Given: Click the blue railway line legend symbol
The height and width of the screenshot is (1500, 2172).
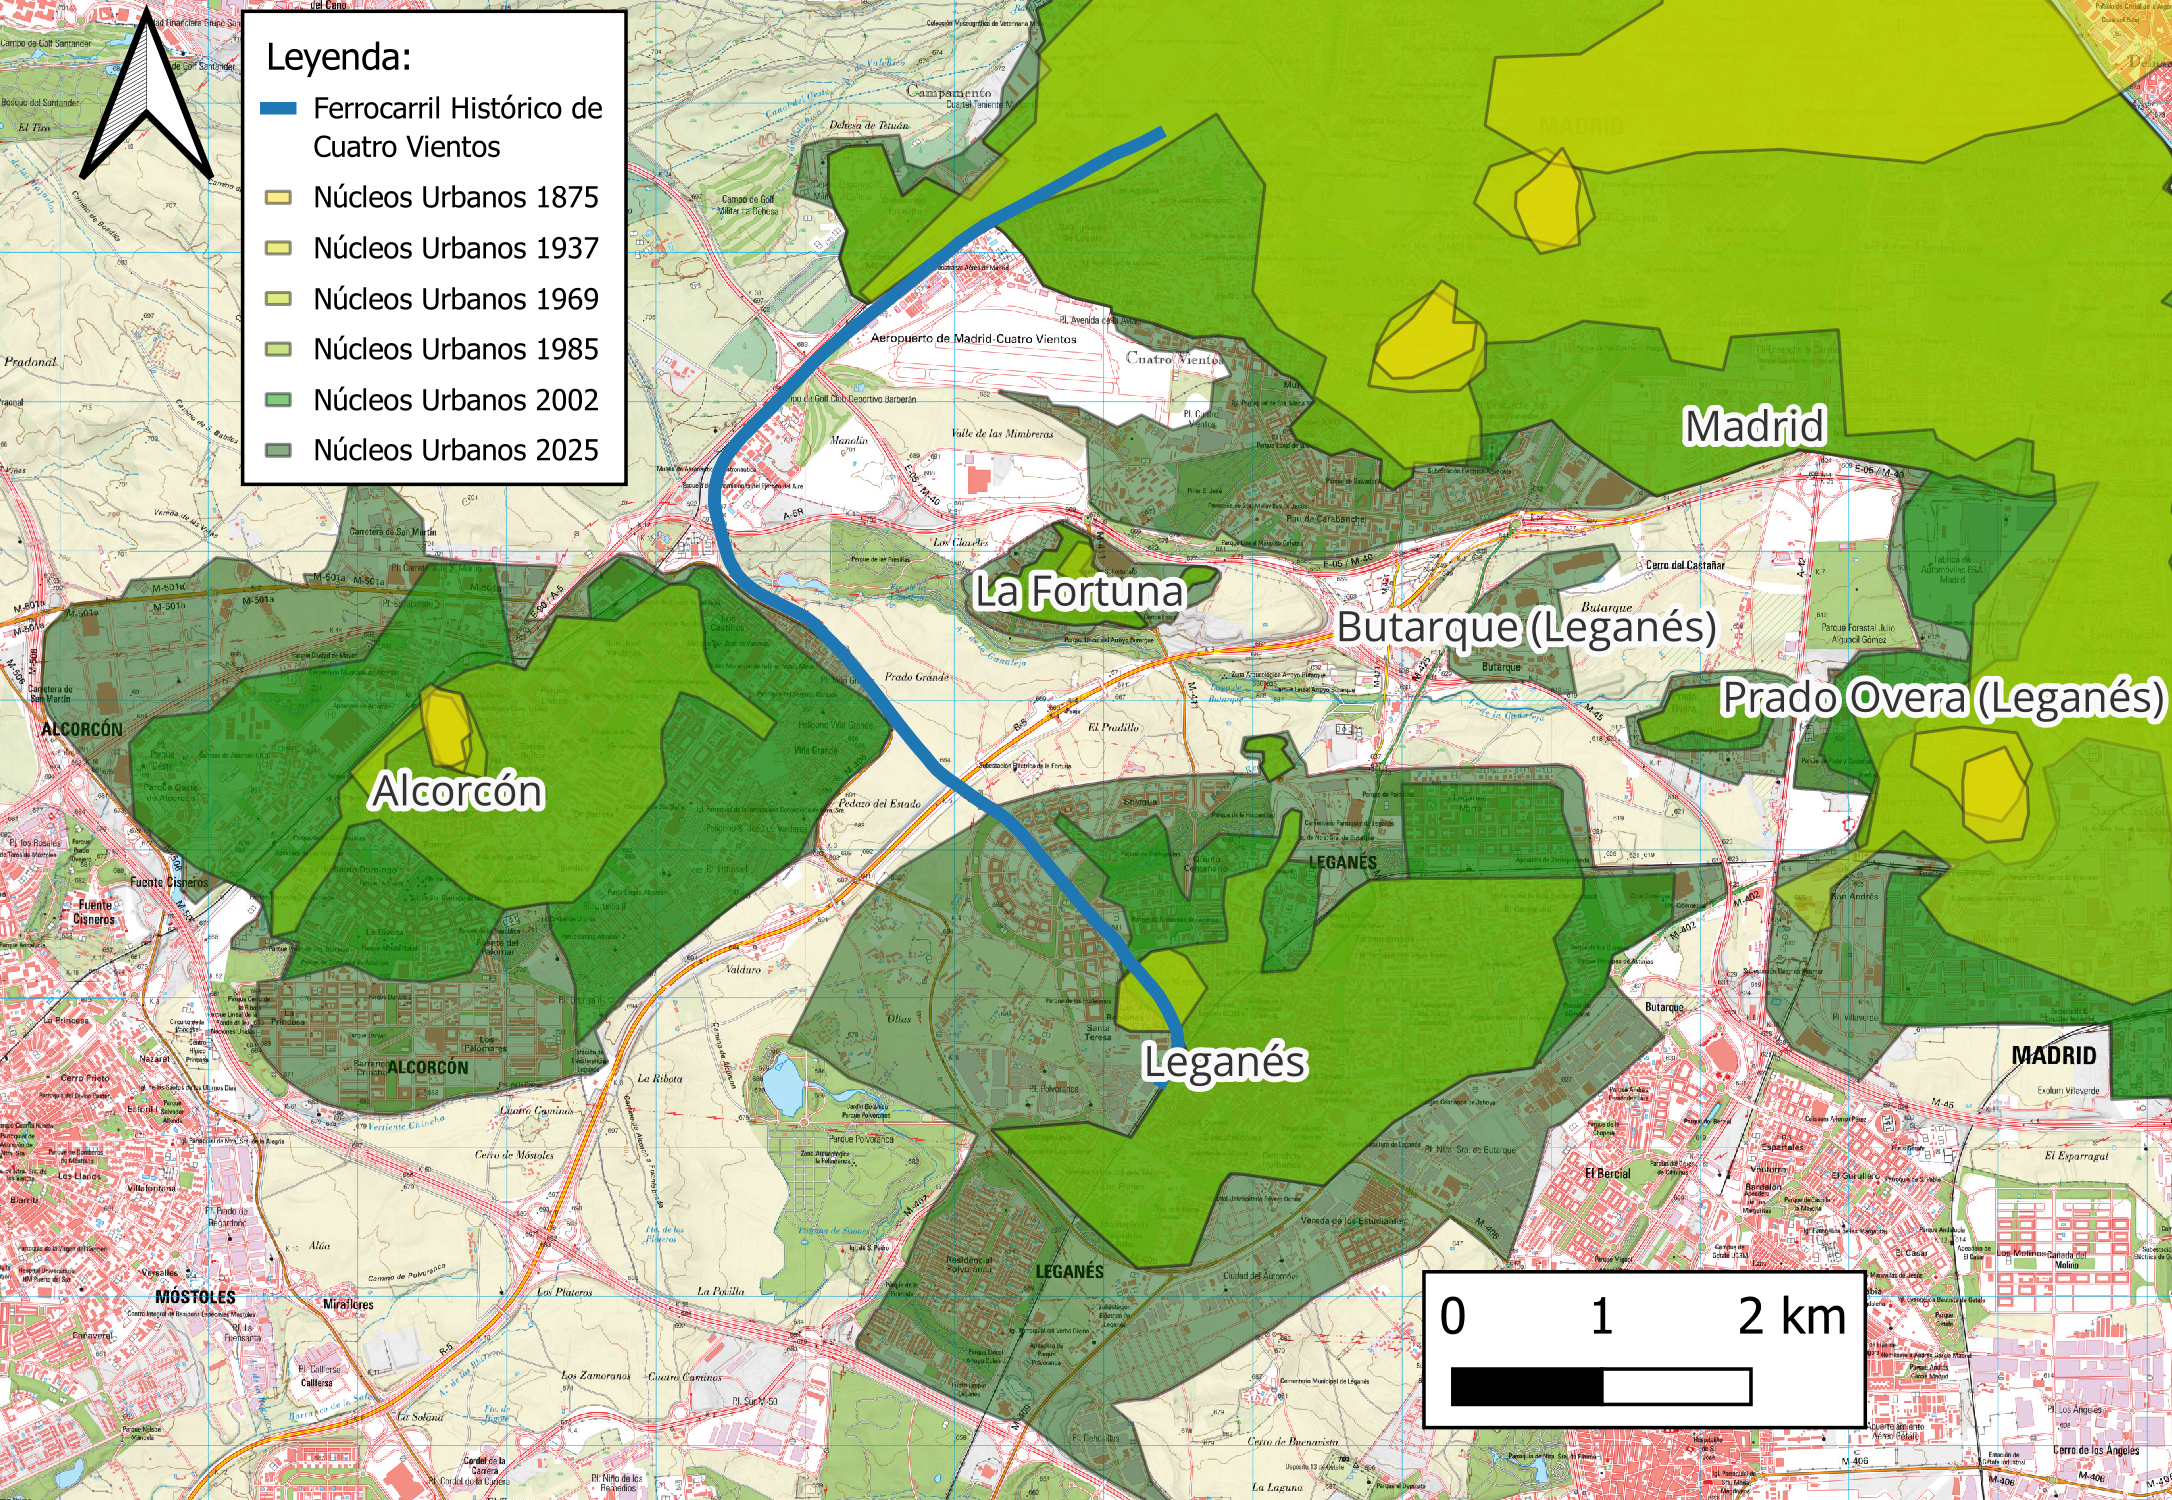Looking at the screenshot, I should 278,109.
